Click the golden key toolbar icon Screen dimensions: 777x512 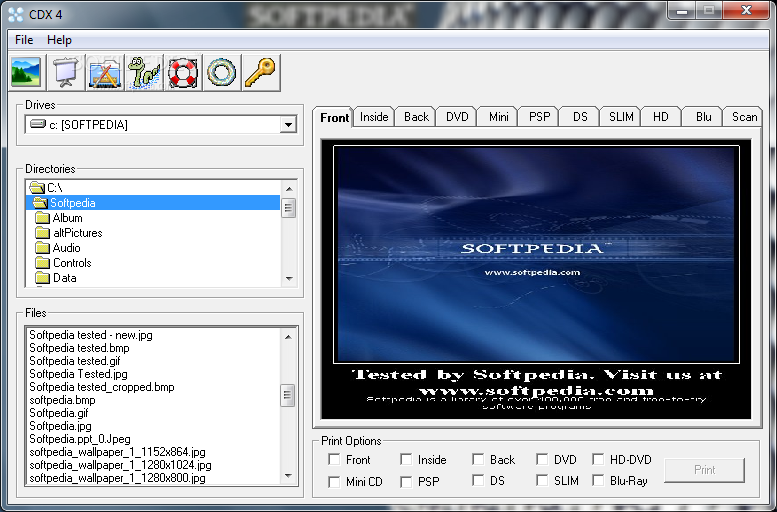261,72
